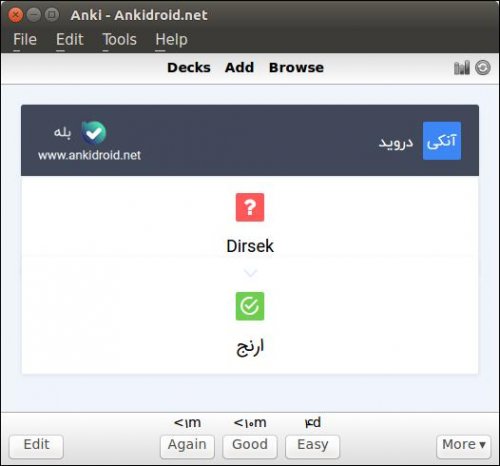Click the teal checkmark shield logo
Viewport: 500px width, 466px height.
(x=94, y=133)
